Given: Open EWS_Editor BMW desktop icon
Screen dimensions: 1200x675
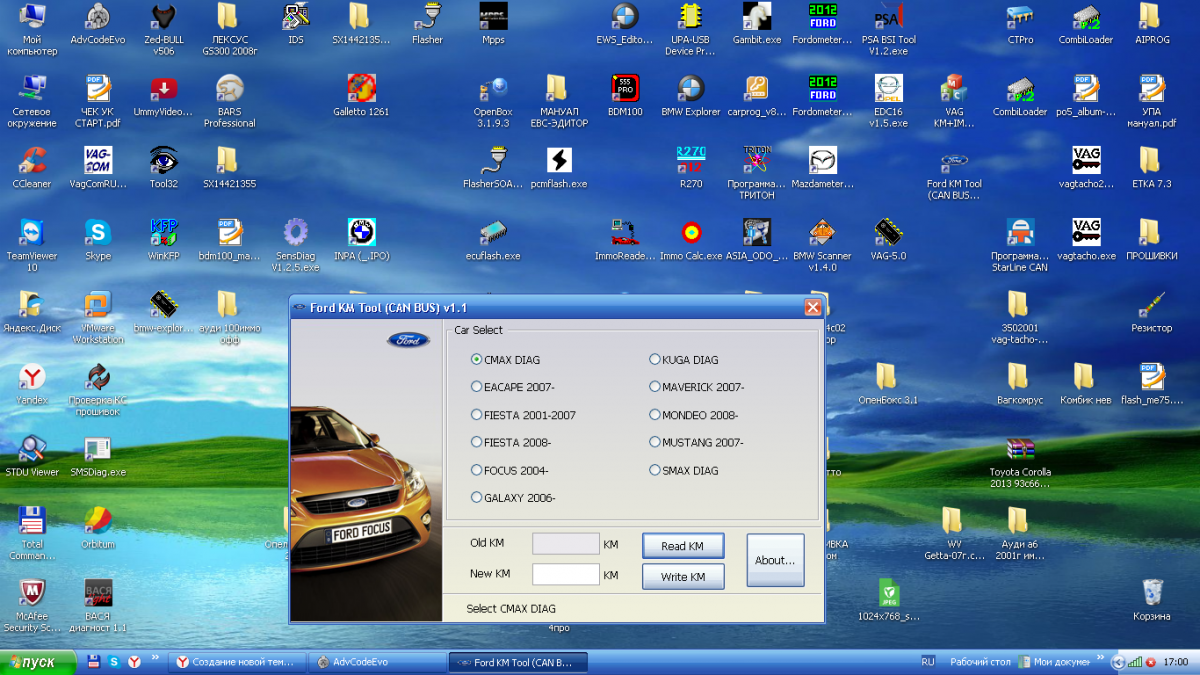Looking at the screenshot, I should (x=625, y=24).
